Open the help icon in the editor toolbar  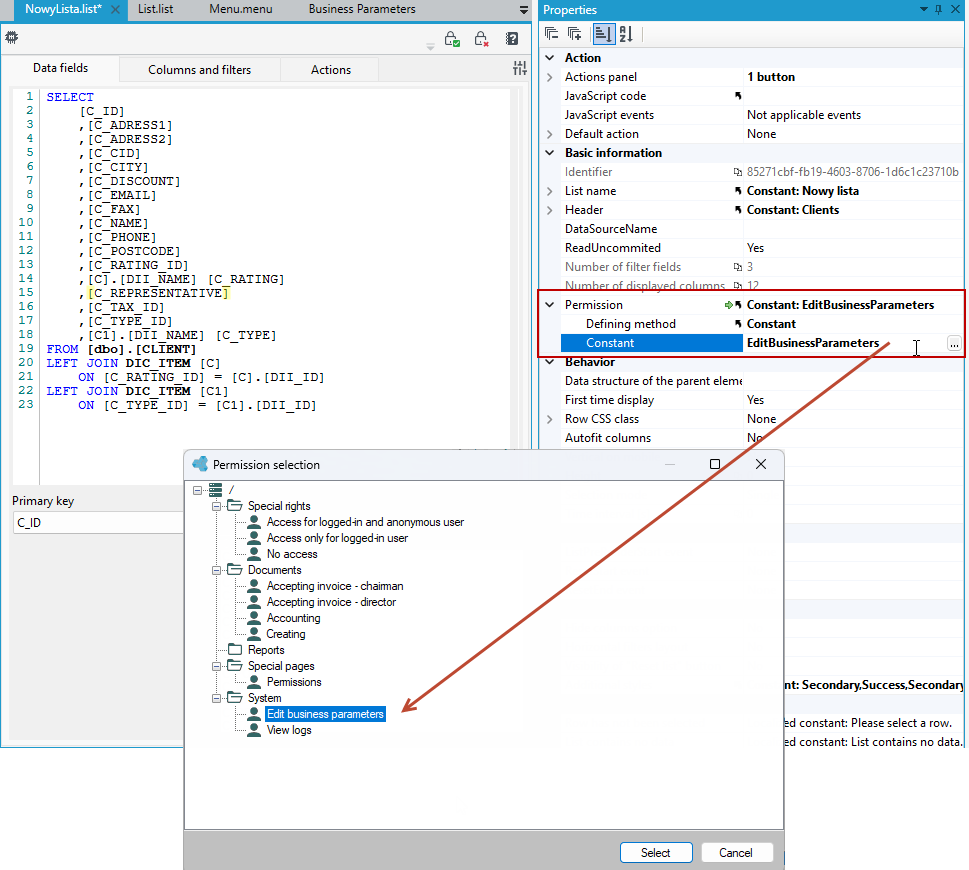[x=512, y=39]
